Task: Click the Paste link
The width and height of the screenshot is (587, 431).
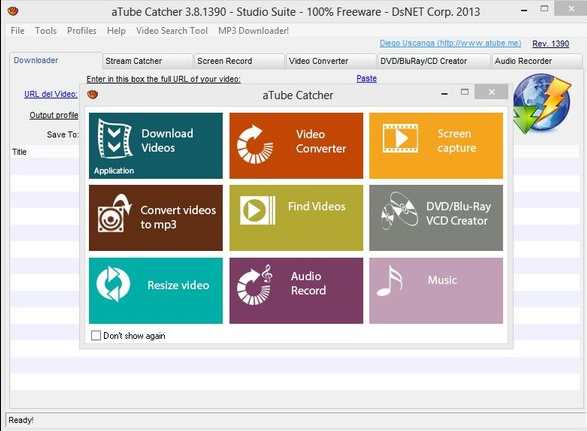Action: [367, 79]
